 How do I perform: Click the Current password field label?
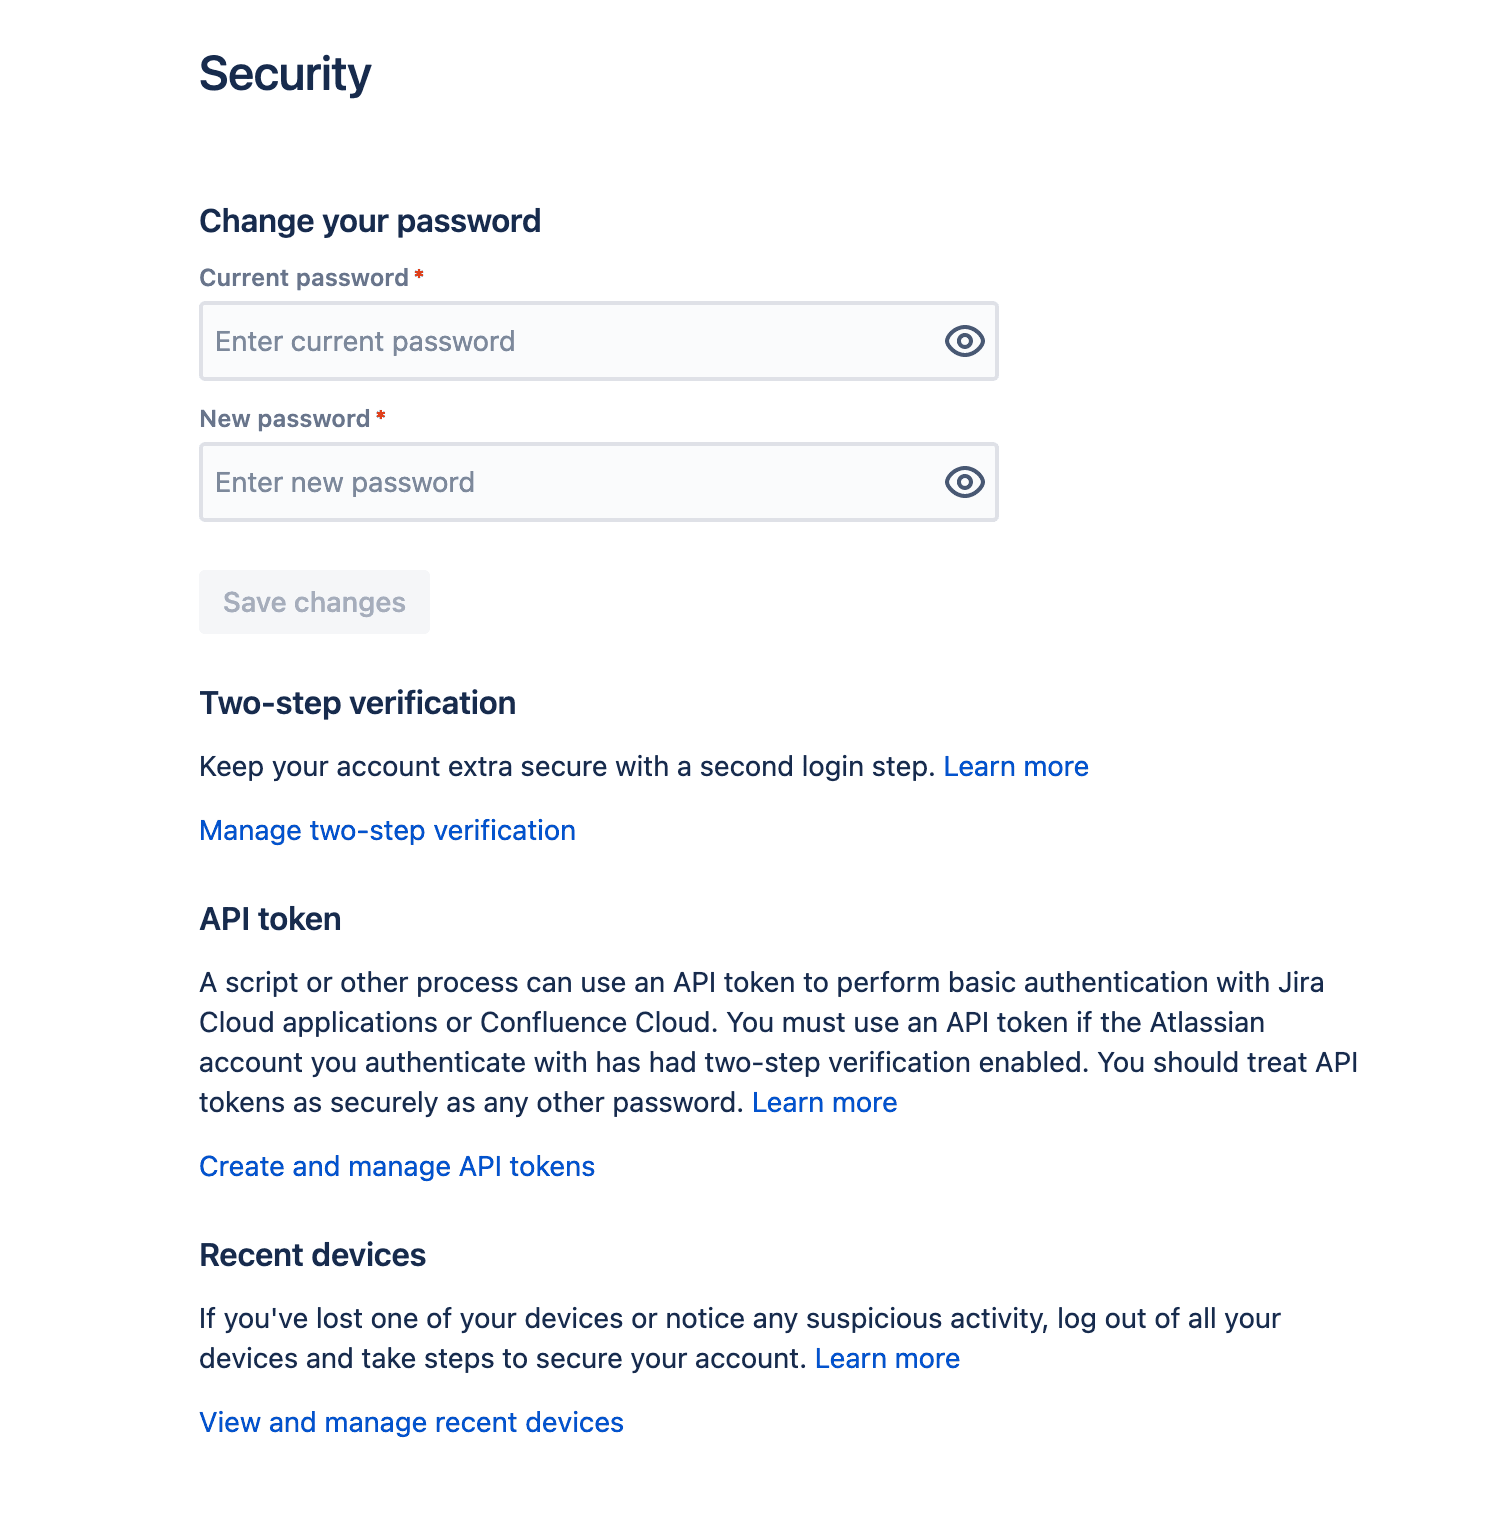coord(304,278)
